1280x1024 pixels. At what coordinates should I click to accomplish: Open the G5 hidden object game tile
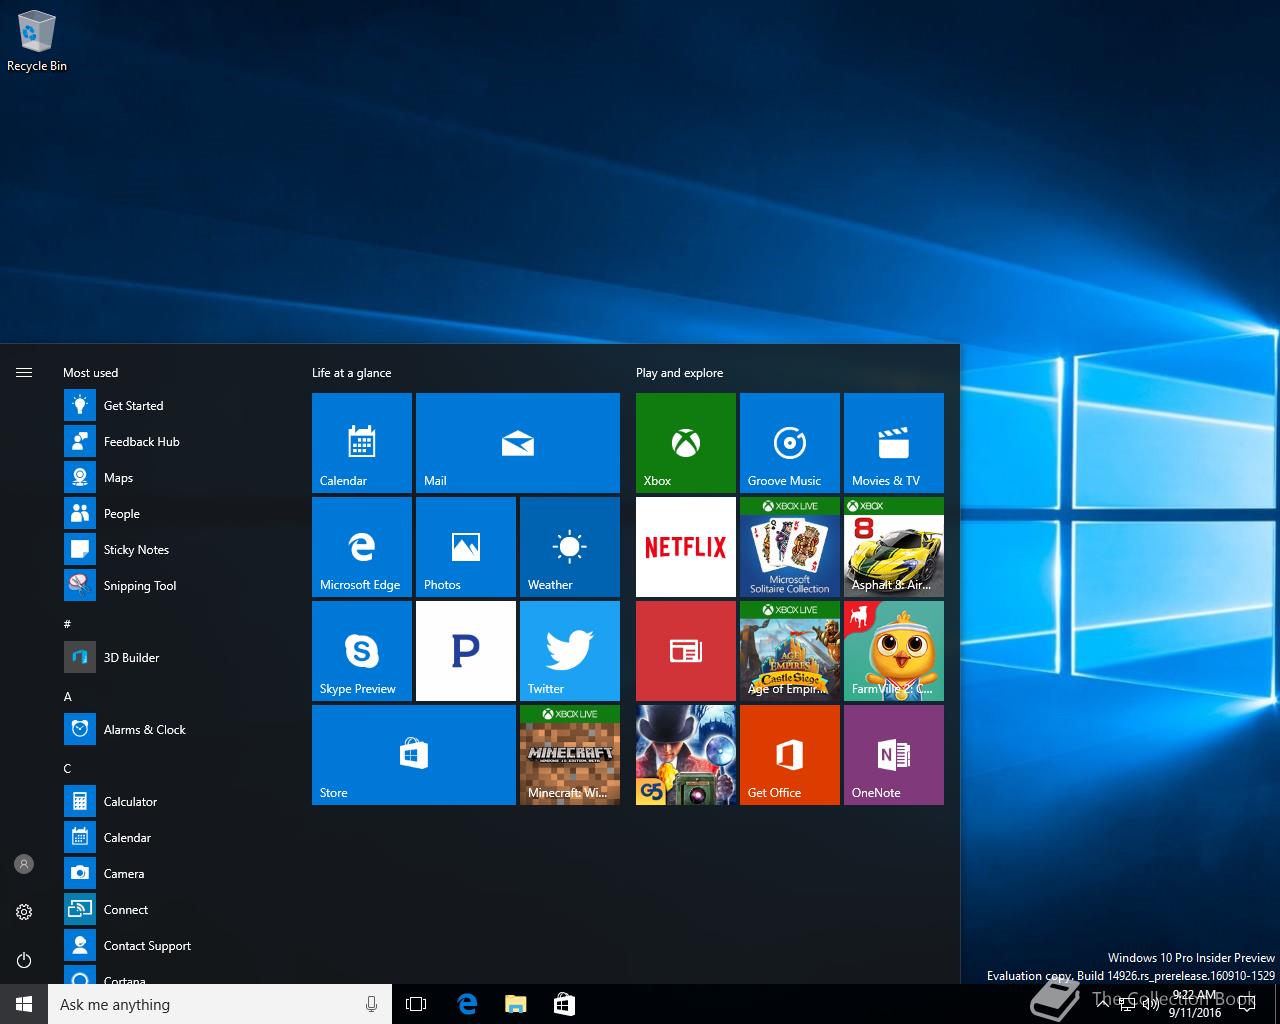click(686, 755)
